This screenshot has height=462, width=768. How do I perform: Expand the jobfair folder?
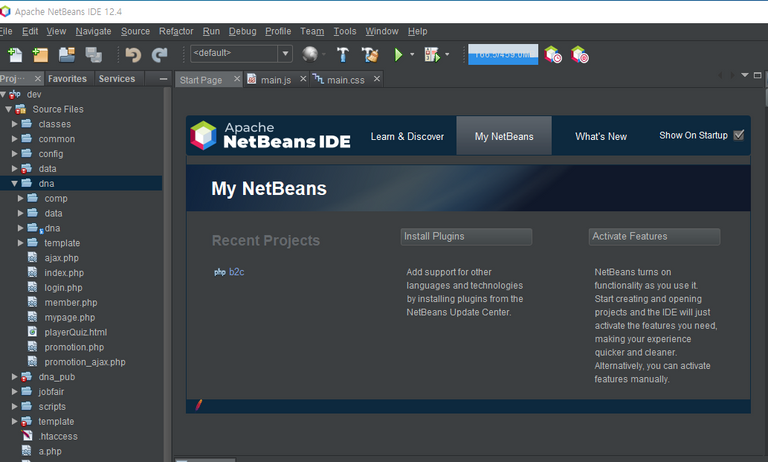click(x=14, y=391)
